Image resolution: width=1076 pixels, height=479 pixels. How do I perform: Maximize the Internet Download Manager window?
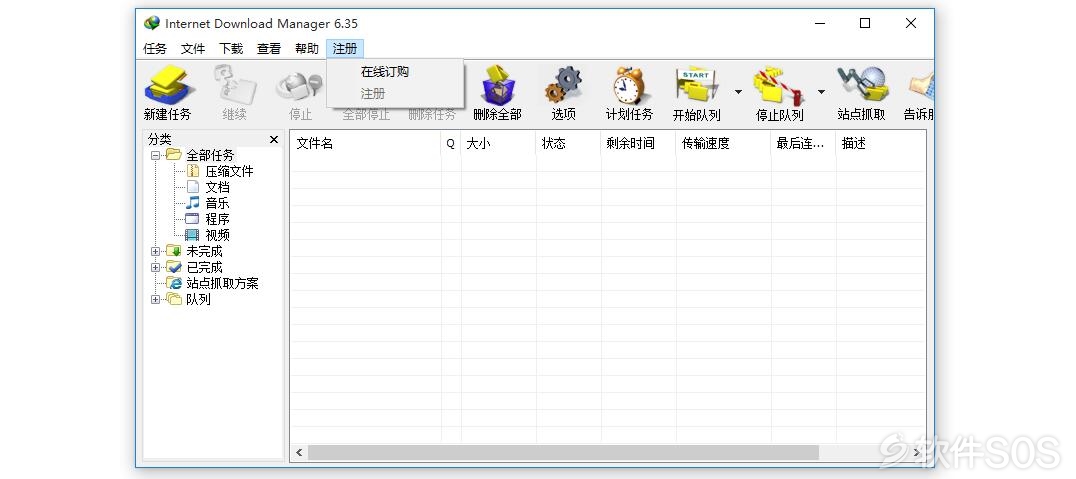coord(865,23)
